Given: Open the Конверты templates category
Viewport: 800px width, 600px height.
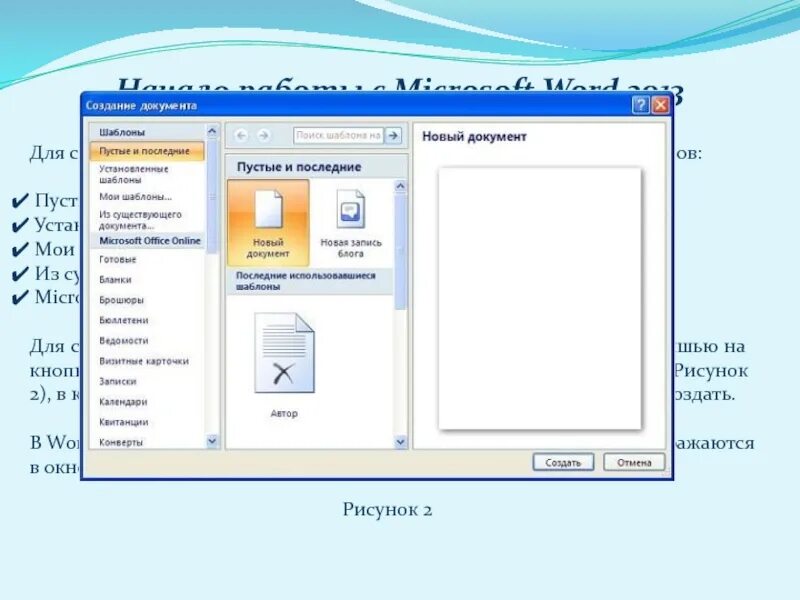Looking at the screenshot, I should pos(121,442).
